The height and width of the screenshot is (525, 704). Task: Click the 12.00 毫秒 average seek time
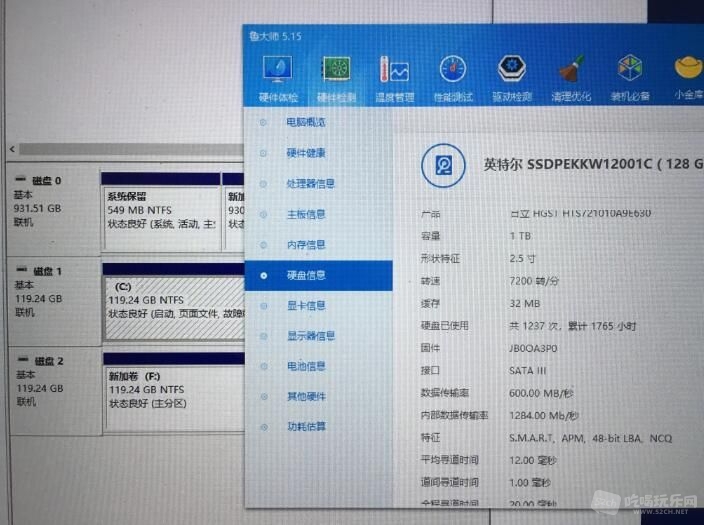pyautogui.click(x=532, y=460)
